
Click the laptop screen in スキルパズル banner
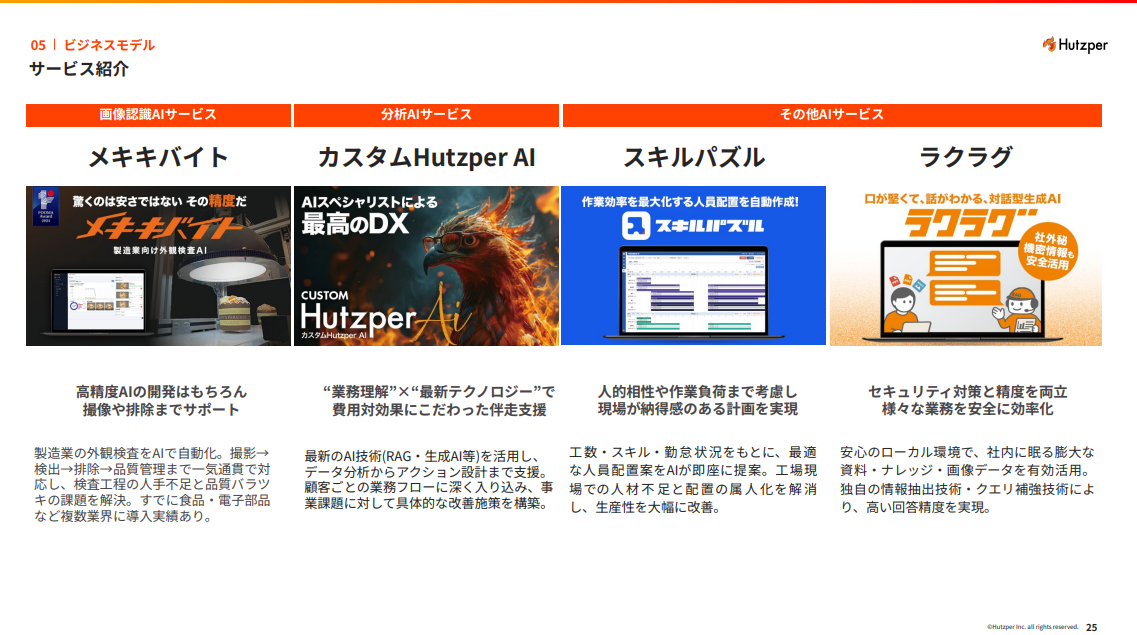693,291
